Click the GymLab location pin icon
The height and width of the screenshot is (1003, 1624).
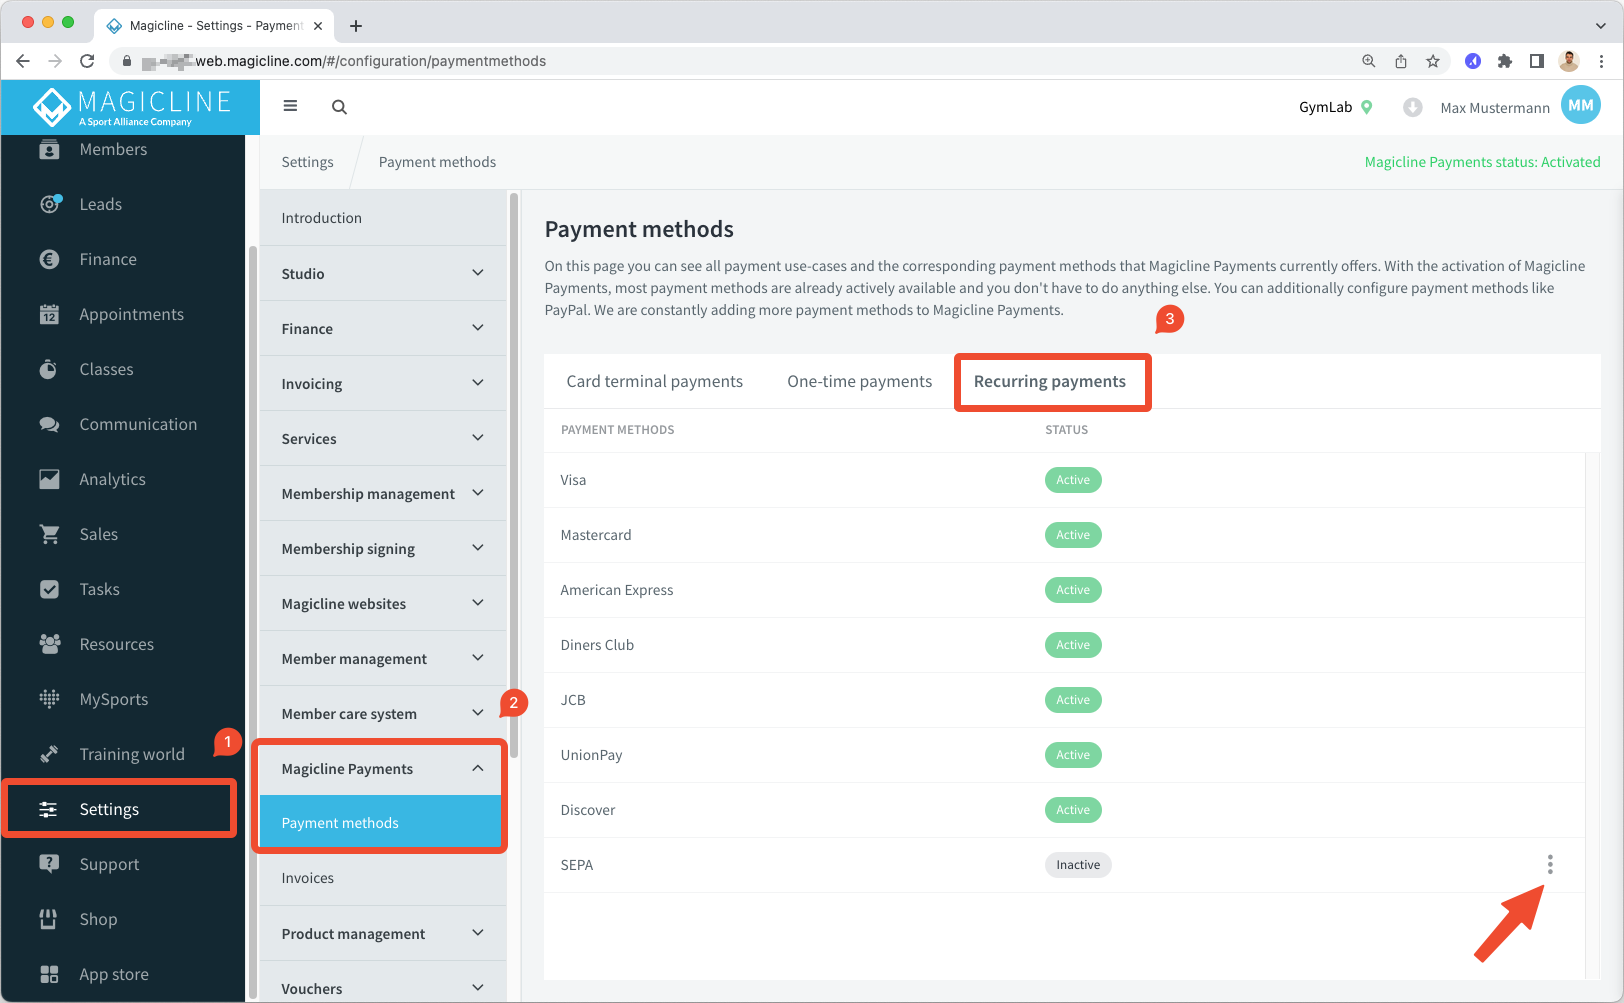coord(1367,107)
